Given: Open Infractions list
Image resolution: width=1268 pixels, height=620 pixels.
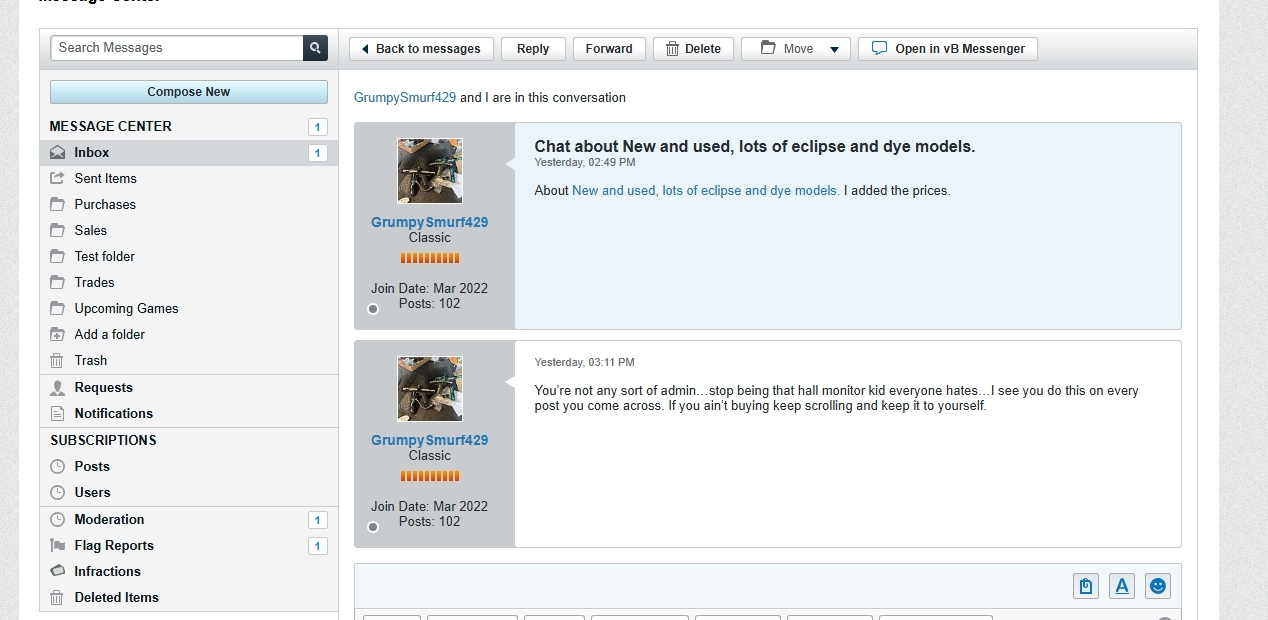Looking at the screenshot, I should [x=107, y=571].
